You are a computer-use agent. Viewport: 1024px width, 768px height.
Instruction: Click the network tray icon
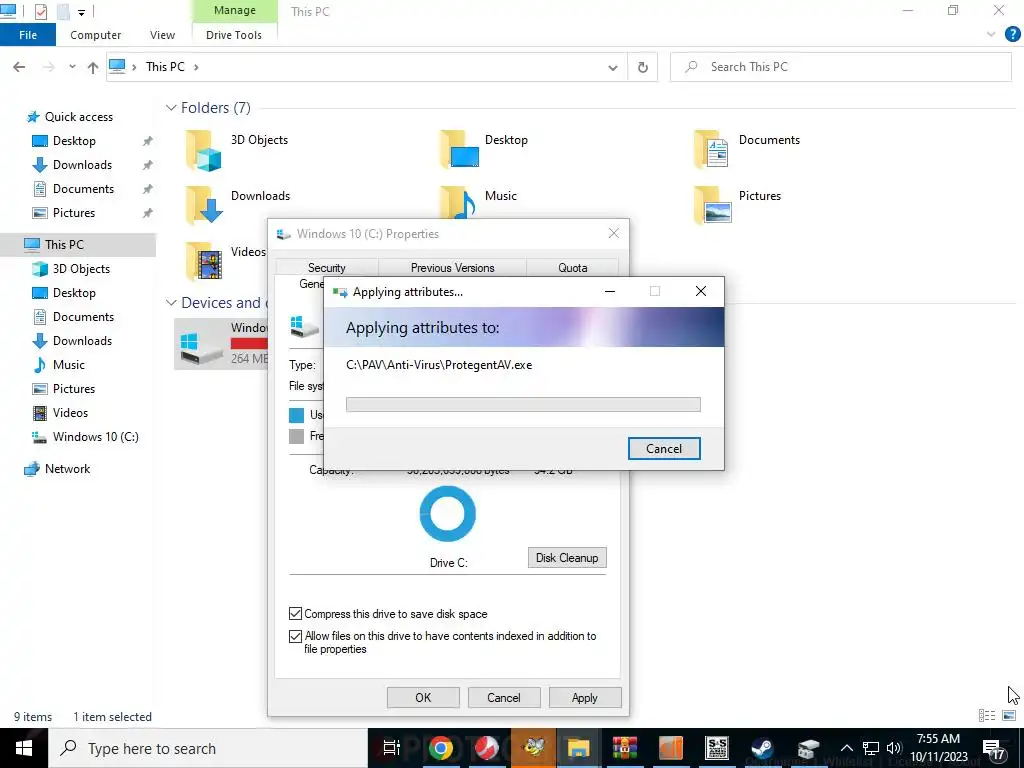click(x=871, y=748)
